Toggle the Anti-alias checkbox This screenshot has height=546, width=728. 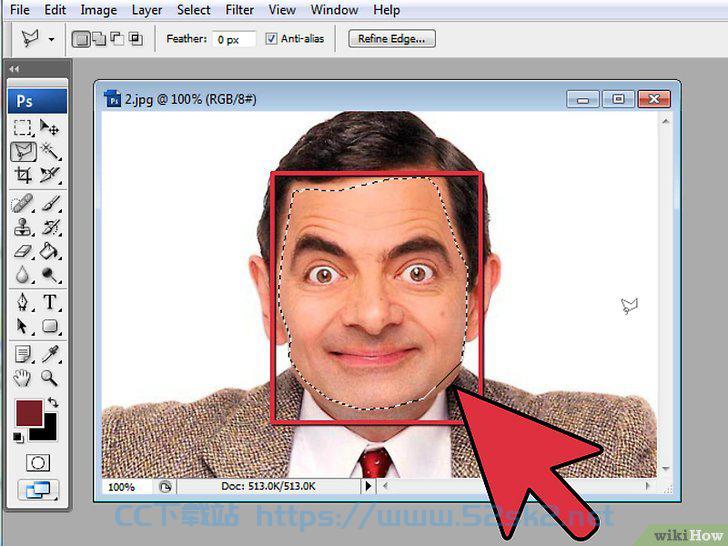(x=271, y=39)
